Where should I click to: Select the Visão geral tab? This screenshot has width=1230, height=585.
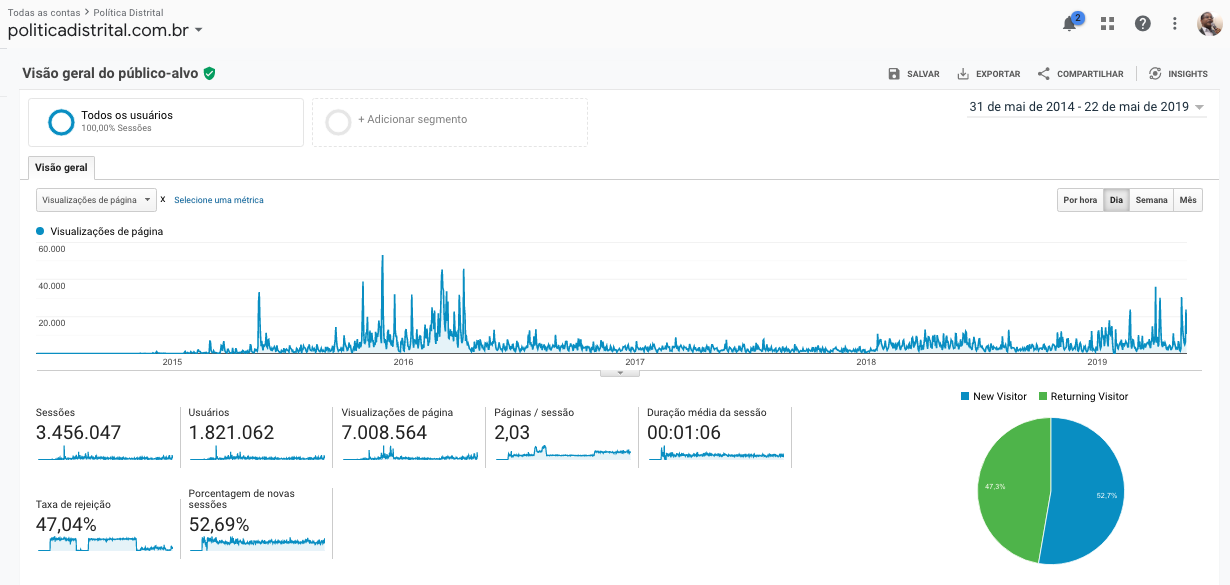coord(62,168)
